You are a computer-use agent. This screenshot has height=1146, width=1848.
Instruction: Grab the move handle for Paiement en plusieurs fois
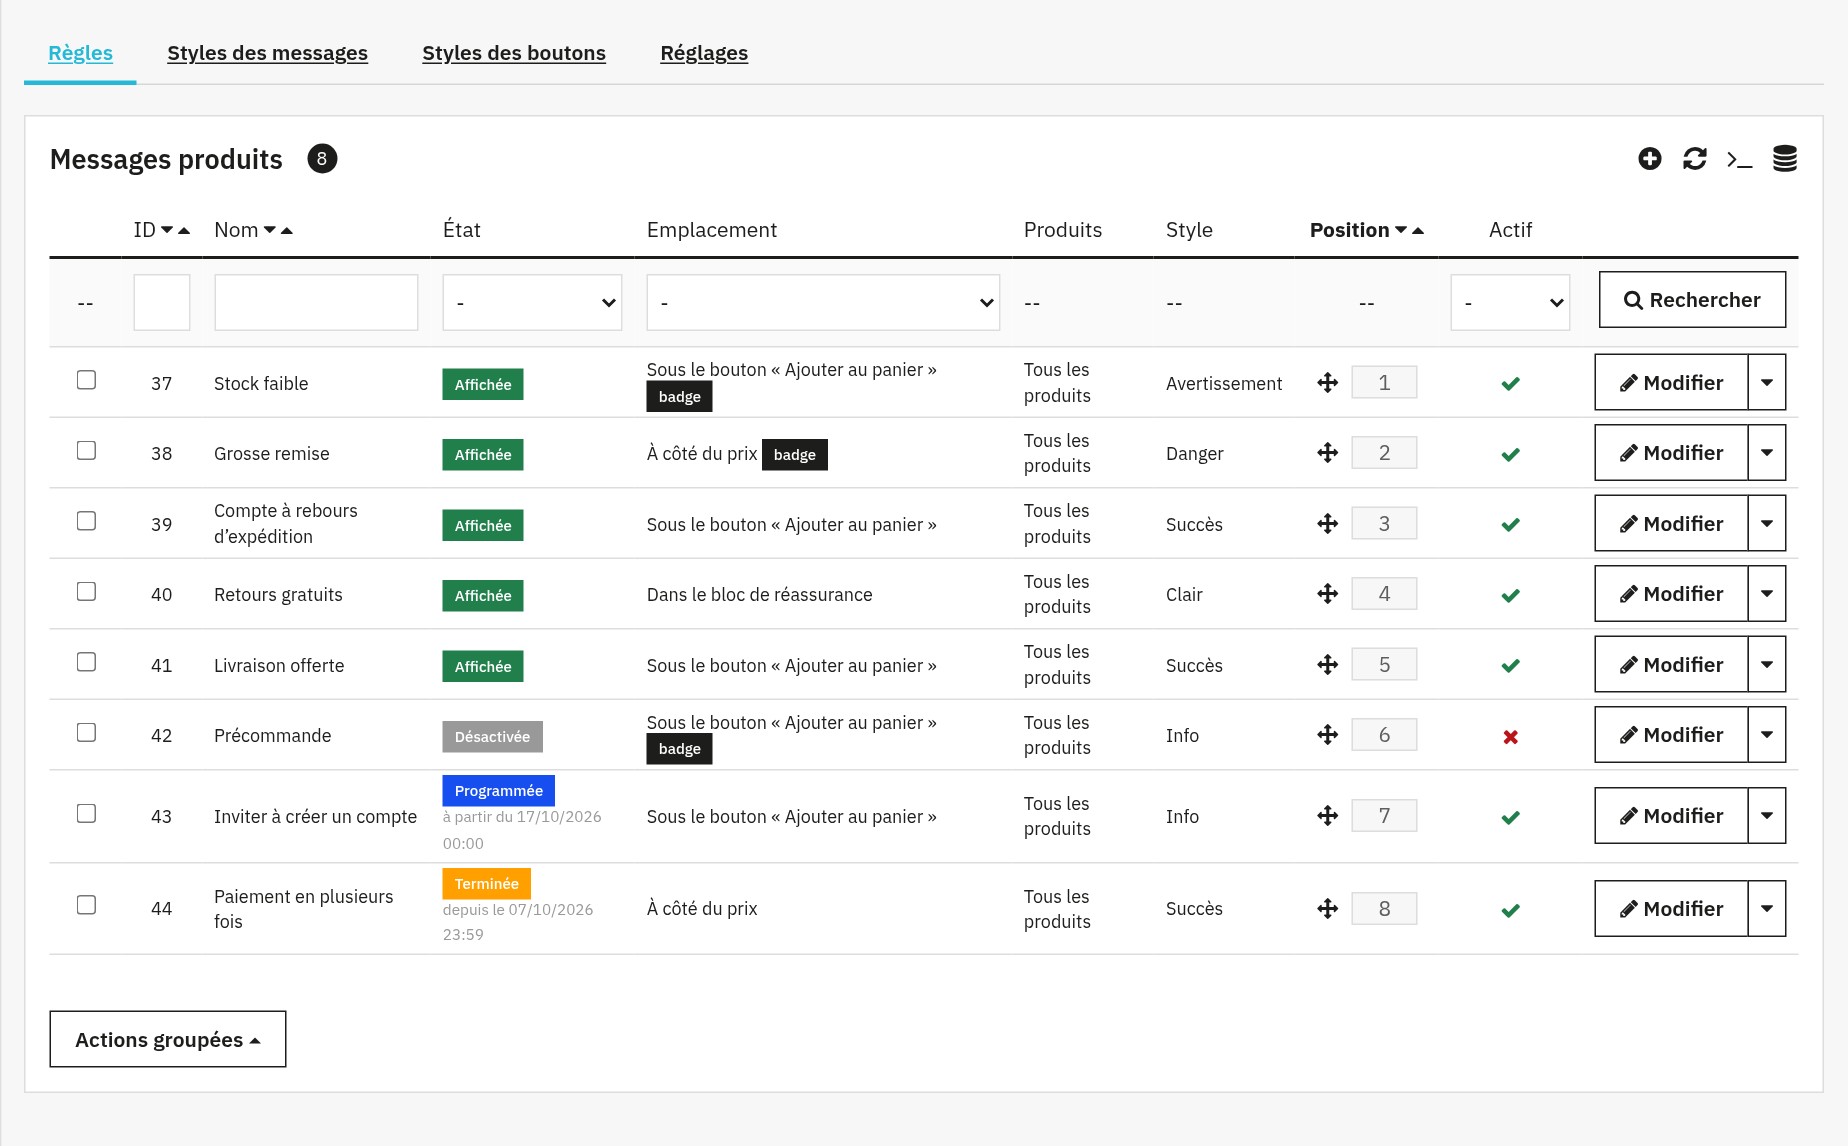click(1328, 908)
